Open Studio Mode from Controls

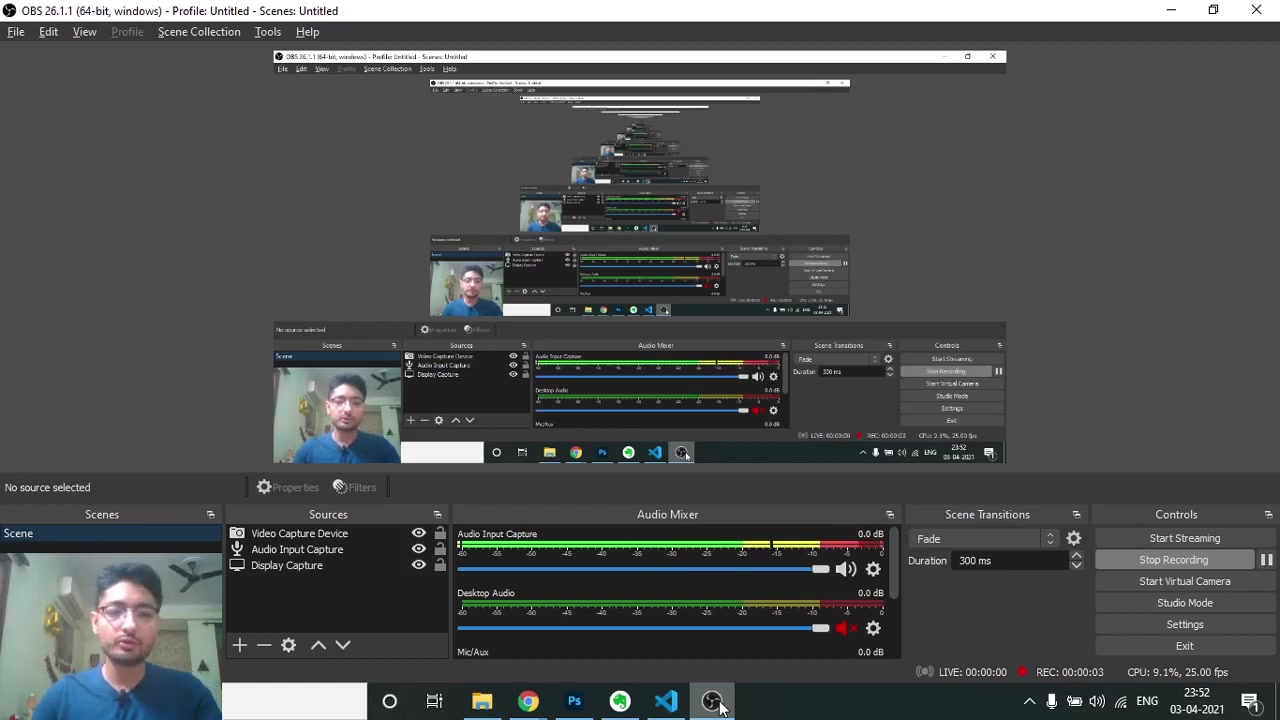(x=1184, y=603)
